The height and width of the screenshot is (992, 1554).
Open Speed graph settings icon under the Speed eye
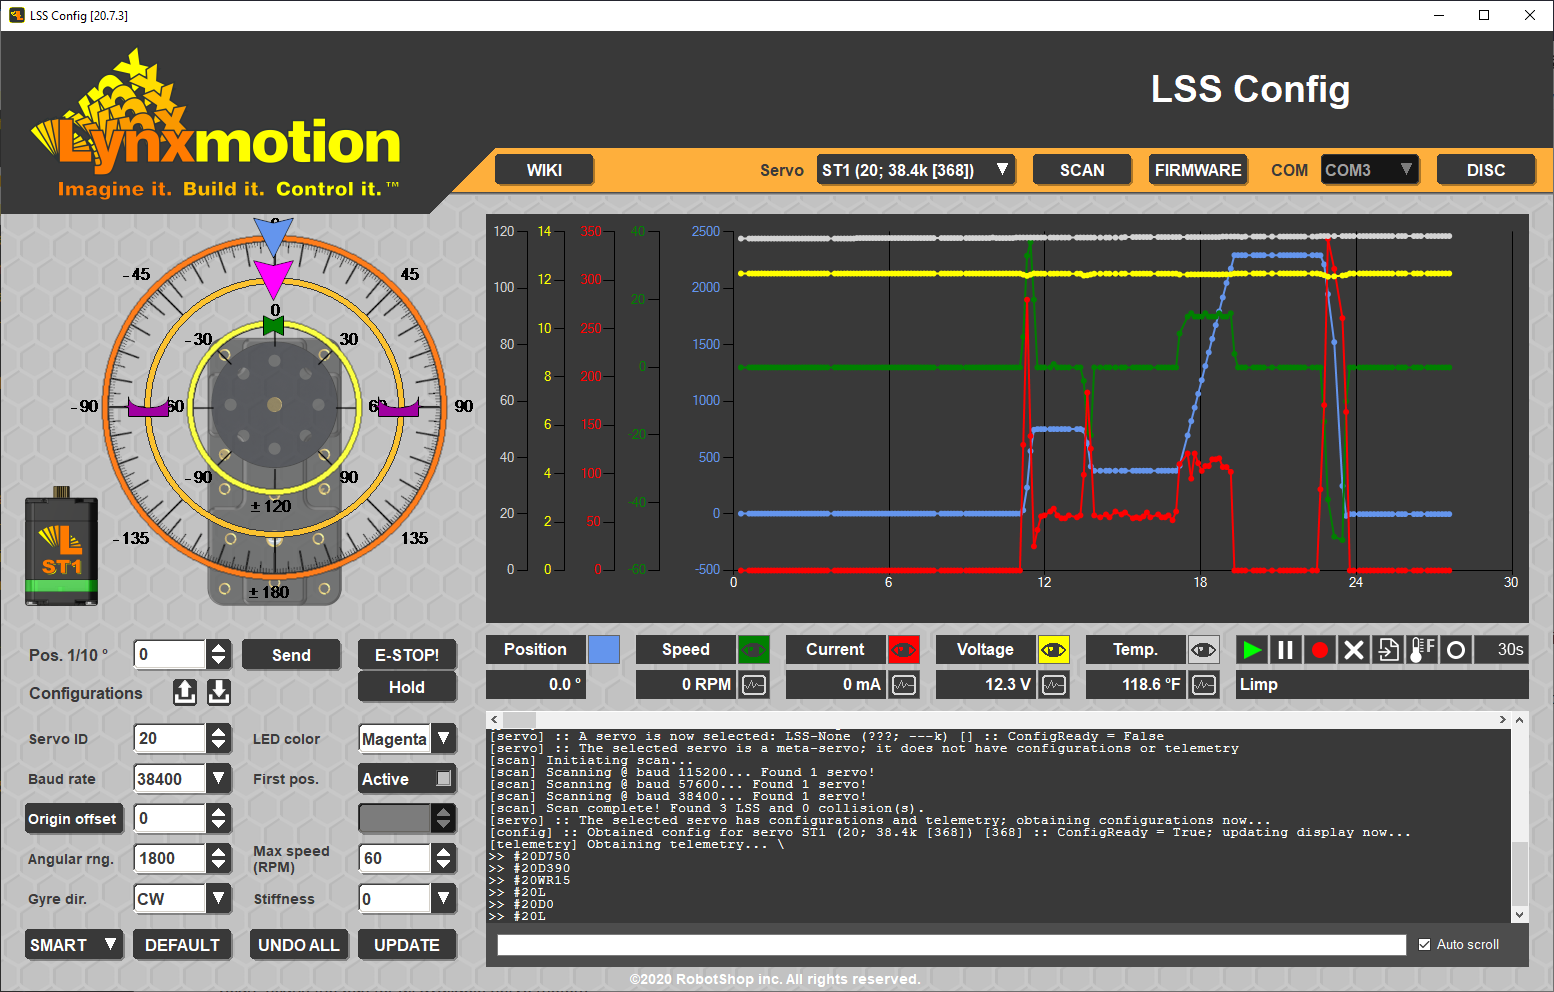[754, 685]
